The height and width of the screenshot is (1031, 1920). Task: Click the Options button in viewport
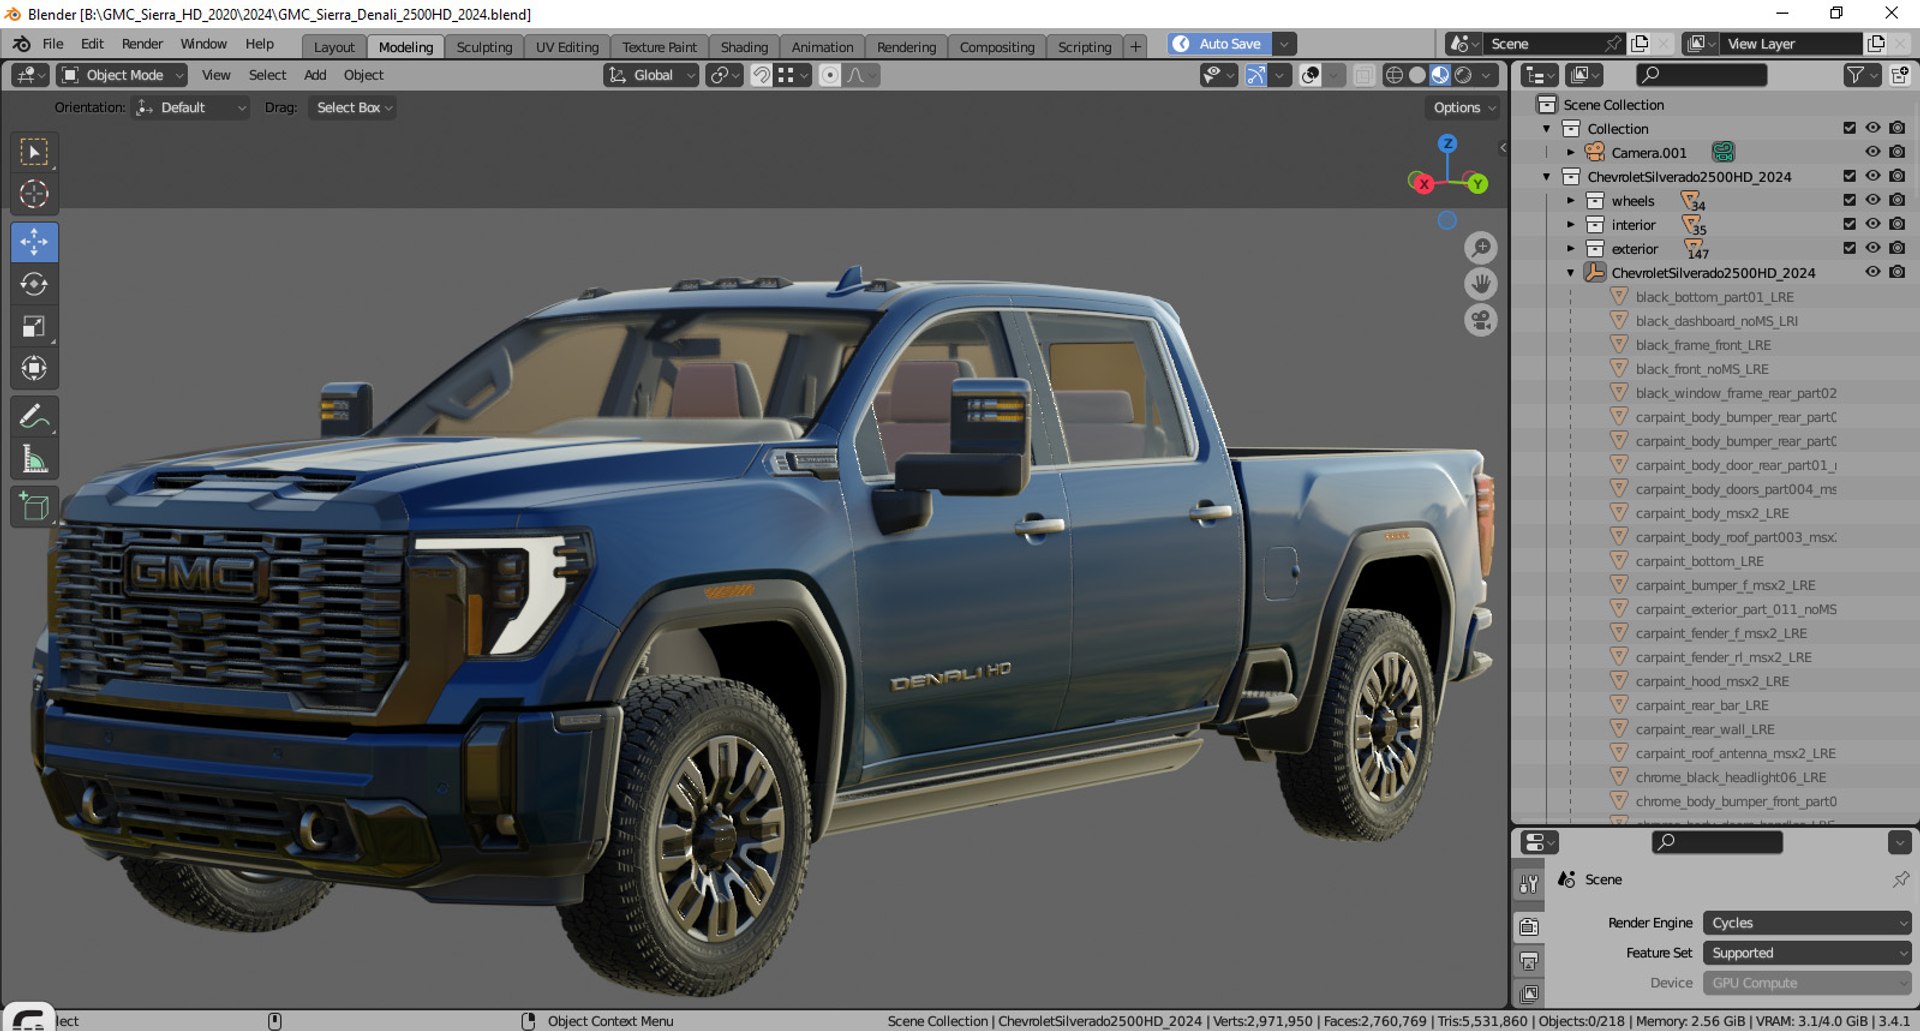[1464, 108]
